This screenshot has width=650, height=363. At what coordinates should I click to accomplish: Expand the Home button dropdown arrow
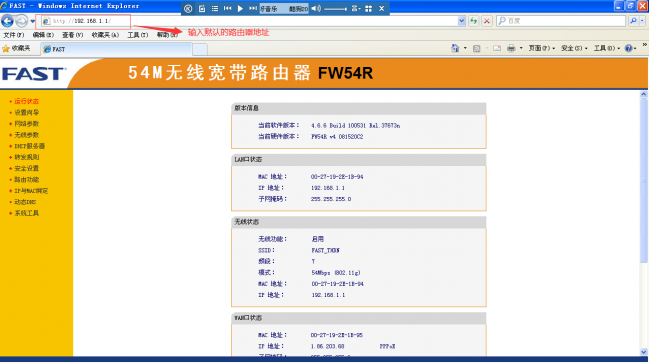click(465, 48)
